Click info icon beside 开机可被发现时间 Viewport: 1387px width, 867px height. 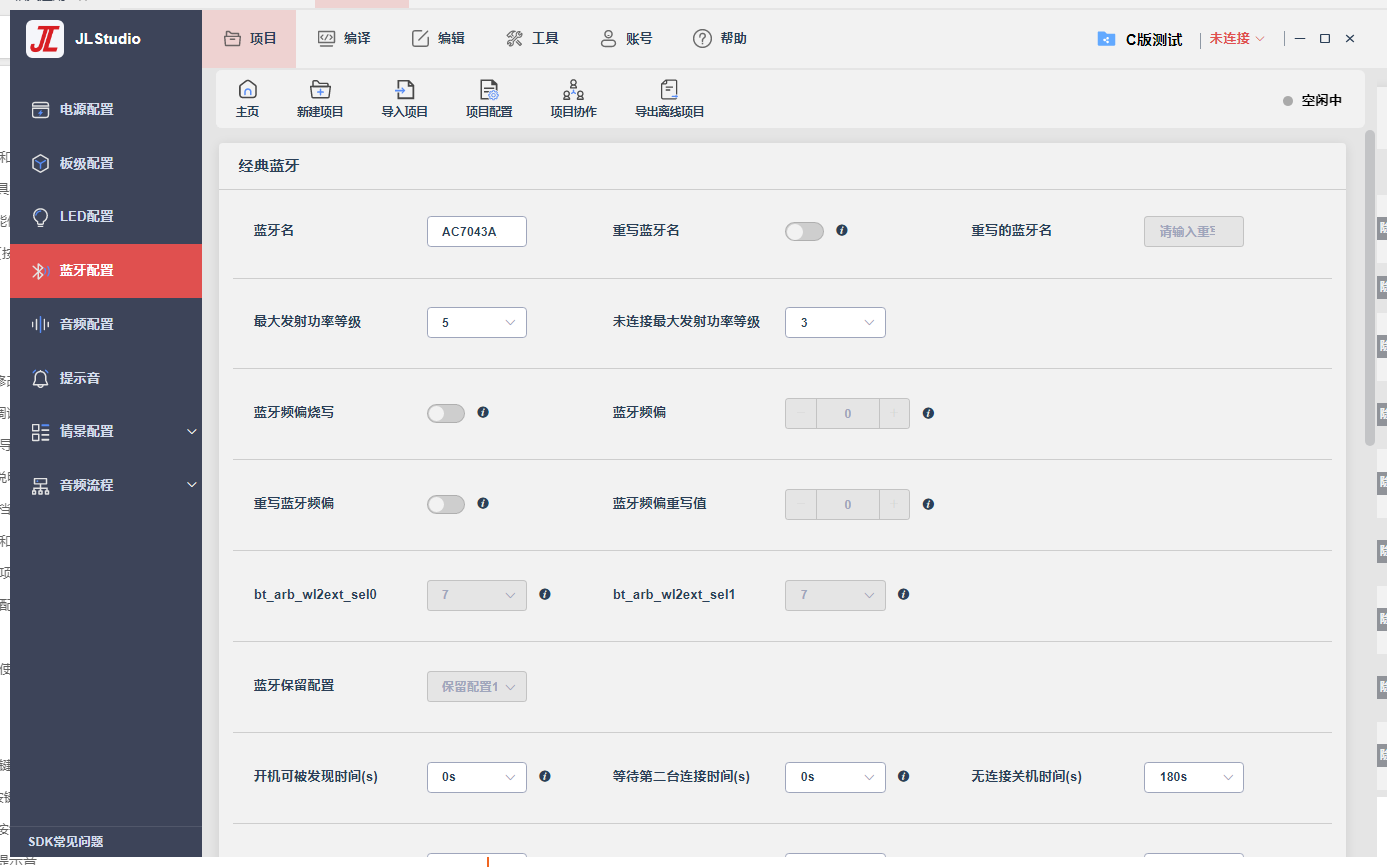[x=545, y=776]
